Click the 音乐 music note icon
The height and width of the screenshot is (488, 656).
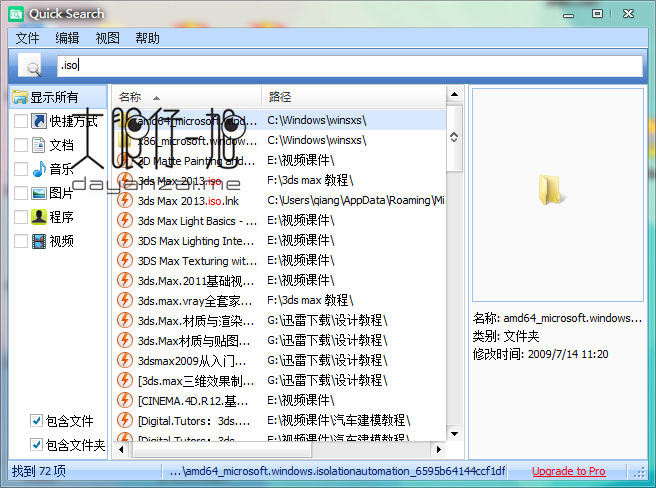pos(39,169)
